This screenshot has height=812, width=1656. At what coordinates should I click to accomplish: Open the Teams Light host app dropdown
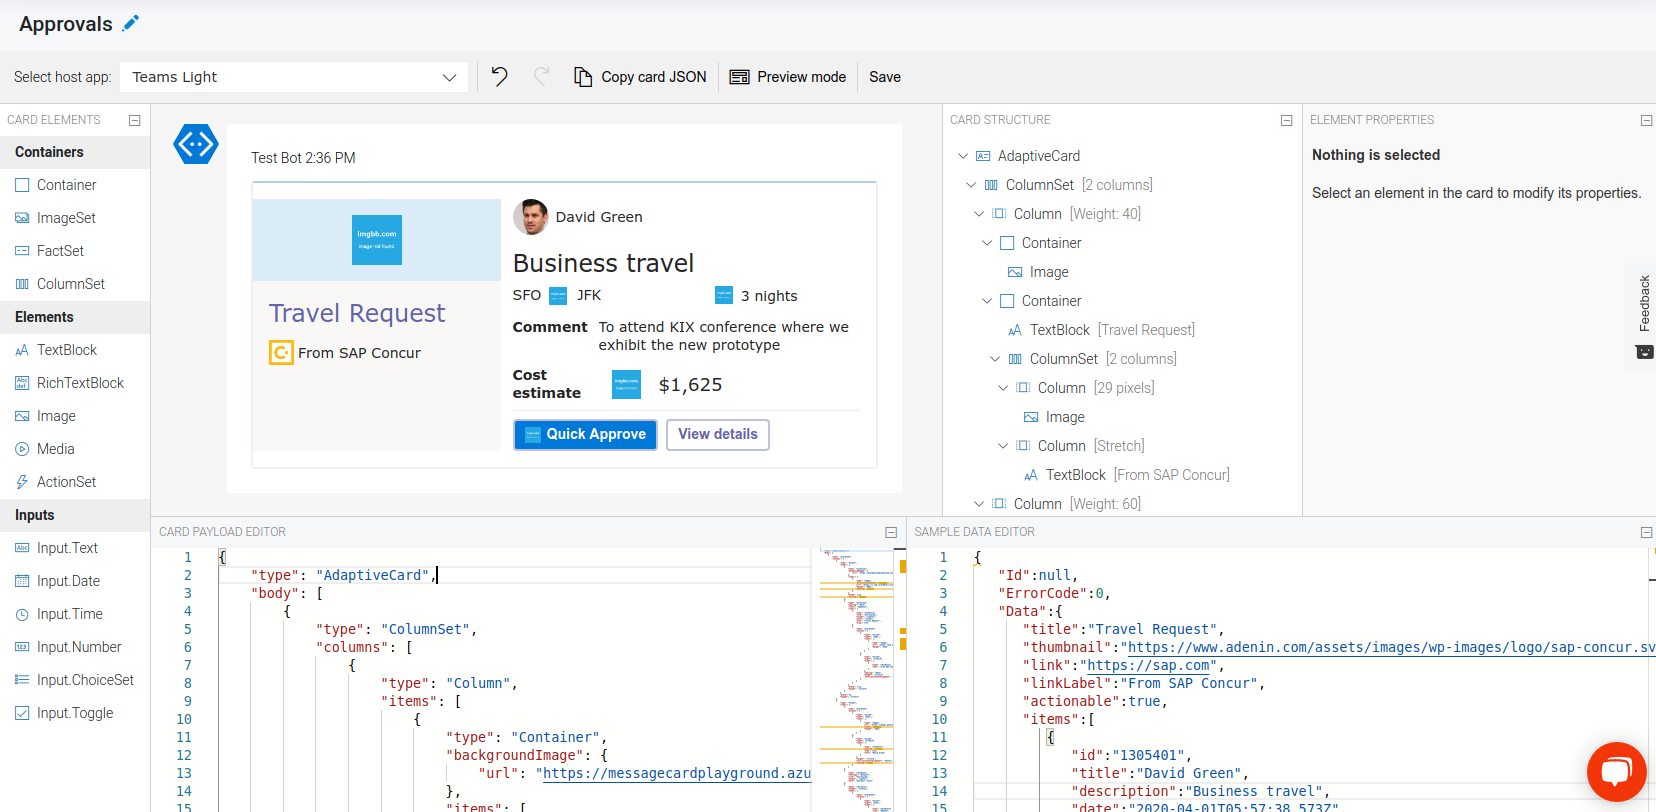[x=294, y=77]
